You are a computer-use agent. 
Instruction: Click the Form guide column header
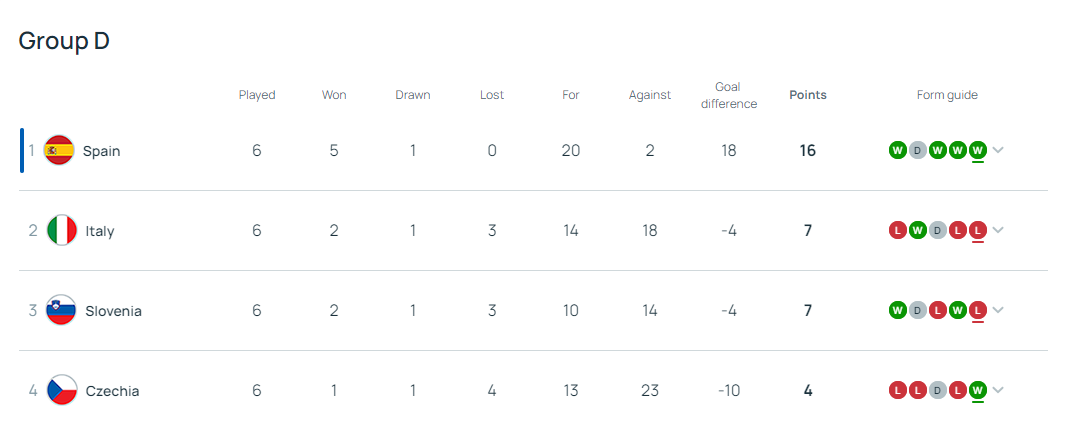(947, 95)
